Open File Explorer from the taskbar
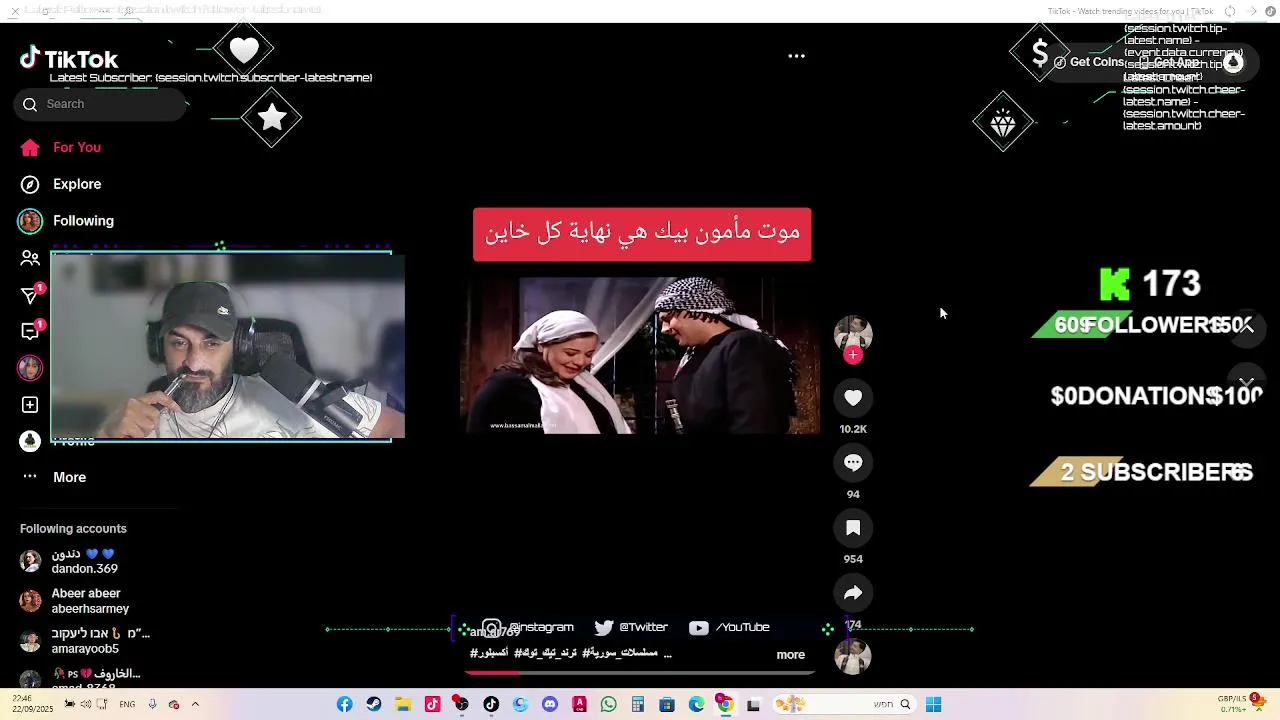 (x=403, y=705)
